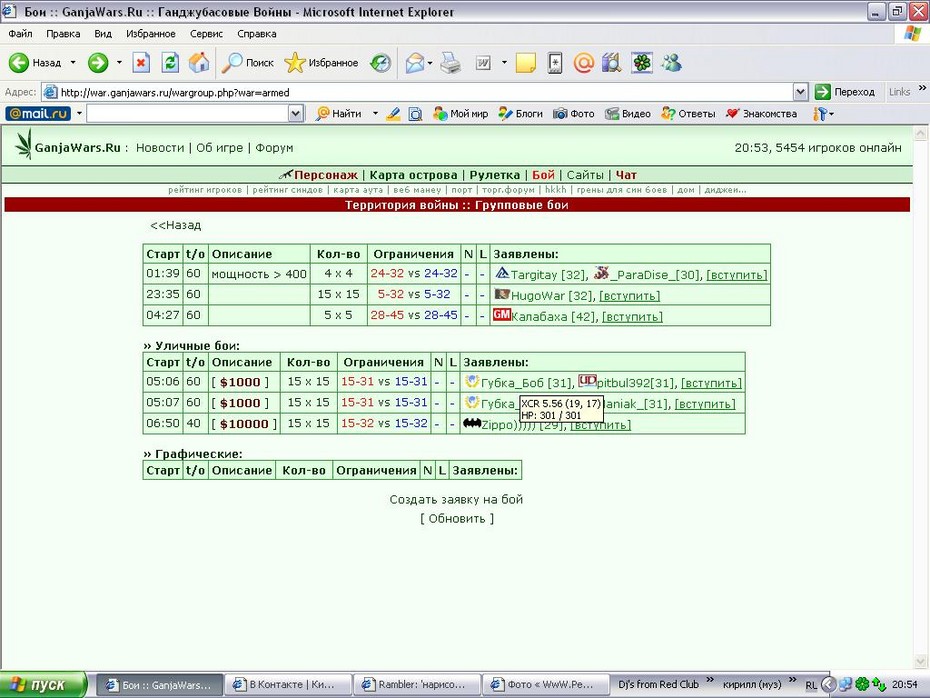The image size is (930, 698).
Task: Open the Вид menu
Action: coord(103,34)
